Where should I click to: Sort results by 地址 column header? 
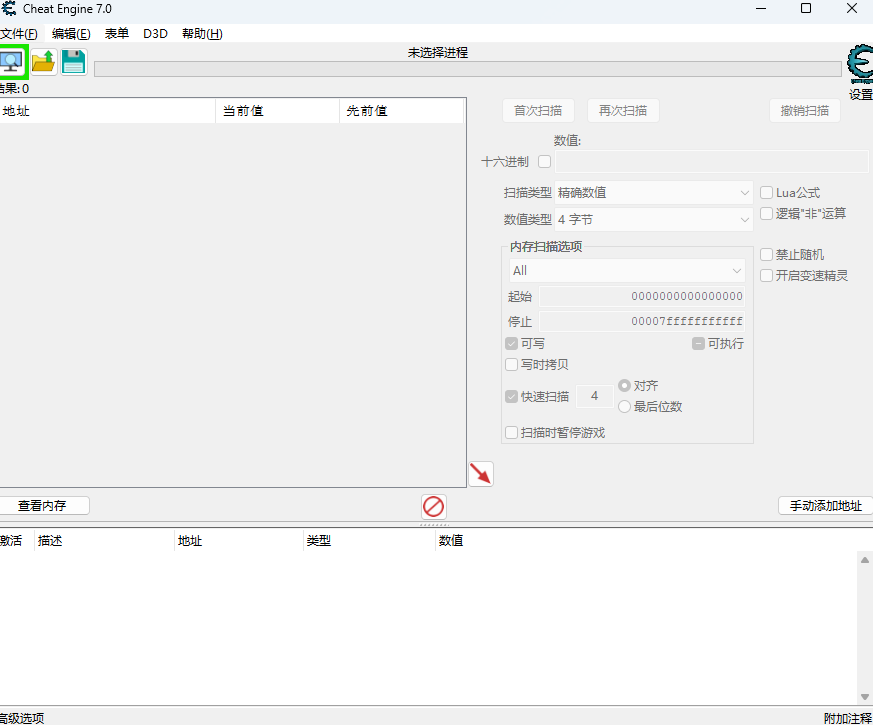click(107, 111)
